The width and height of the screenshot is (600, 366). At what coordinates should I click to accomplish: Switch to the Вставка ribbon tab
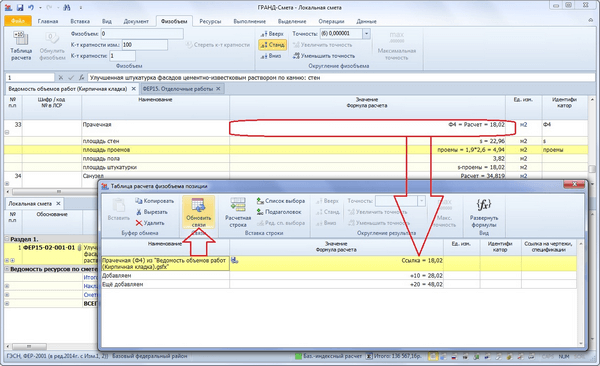(x=80, y=21)
